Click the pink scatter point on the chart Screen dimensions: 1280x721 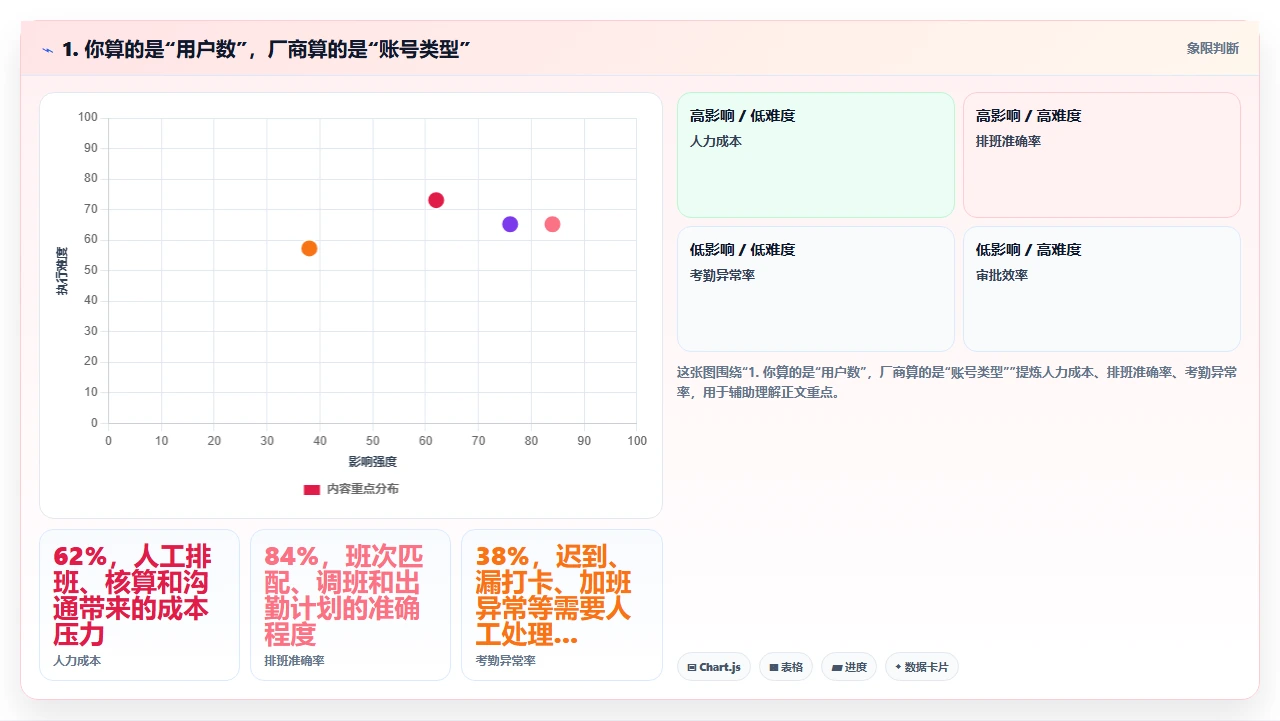552,224
